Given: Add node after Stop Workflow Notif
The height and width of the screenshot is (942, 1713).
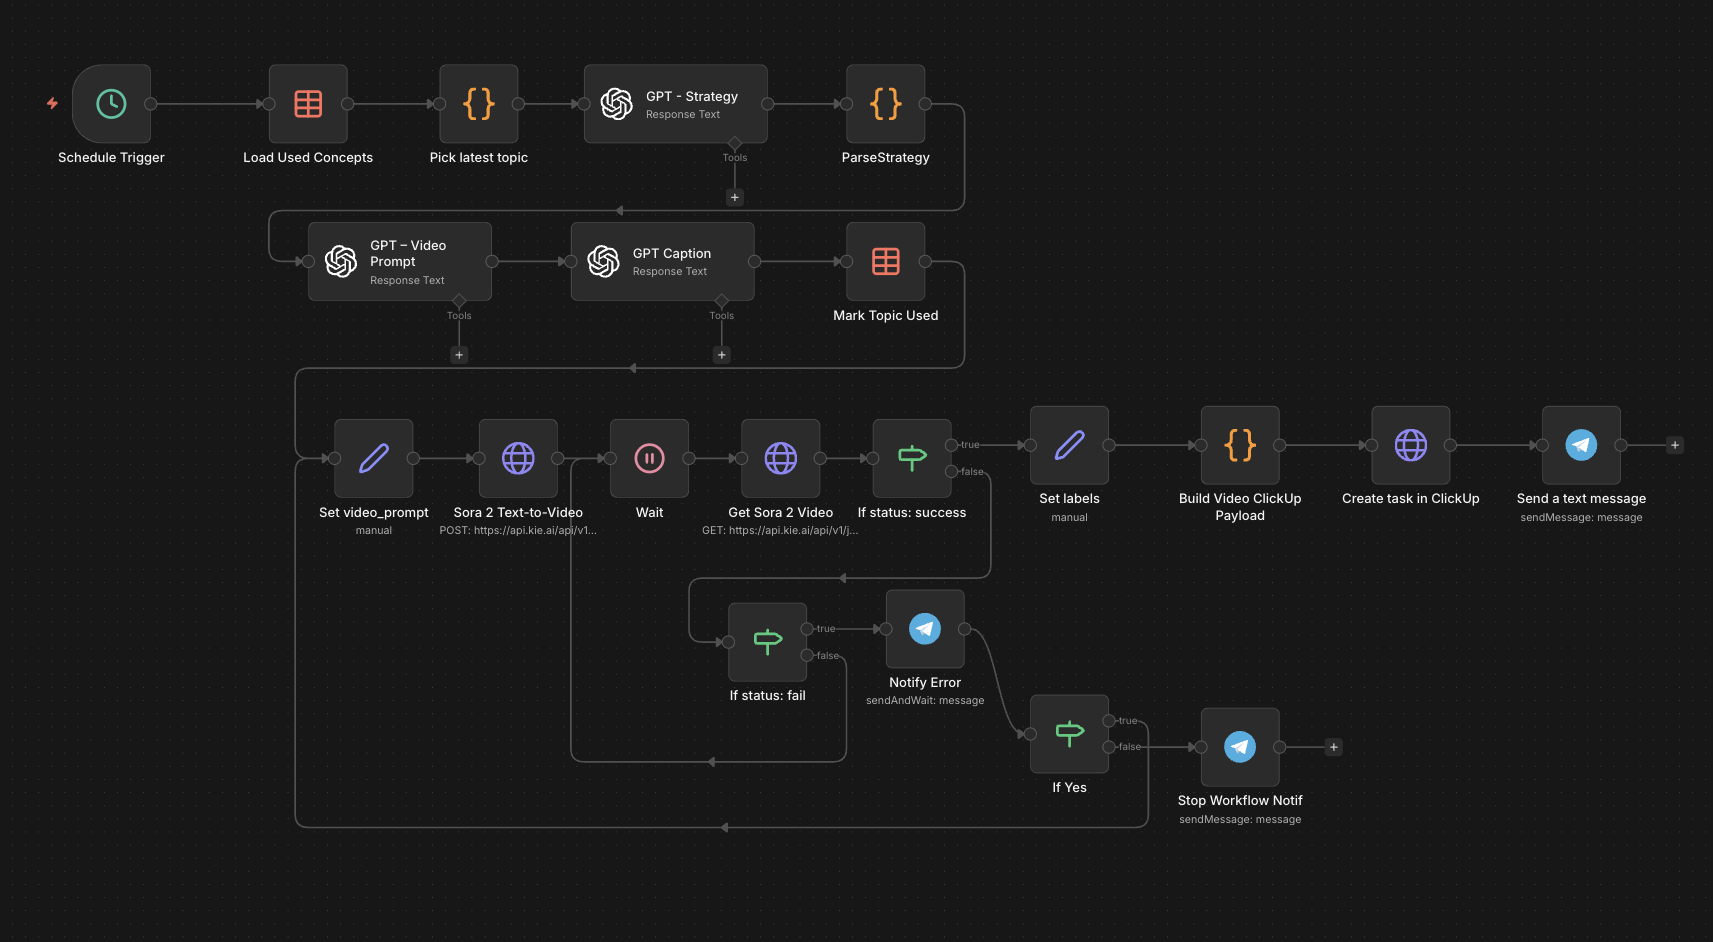Looking at the screenshot, I should coord(1333,747).
